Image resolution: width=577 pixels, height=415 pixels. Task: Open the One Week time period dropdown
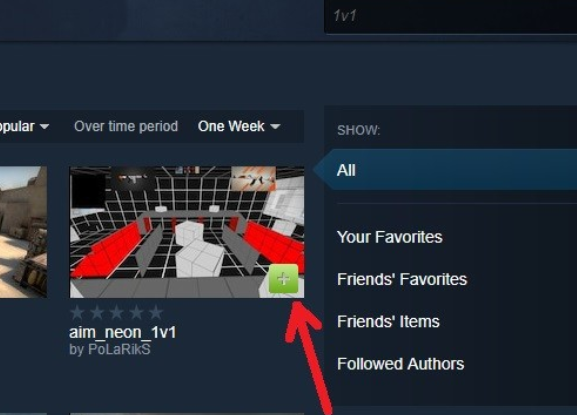click(239, 127)
